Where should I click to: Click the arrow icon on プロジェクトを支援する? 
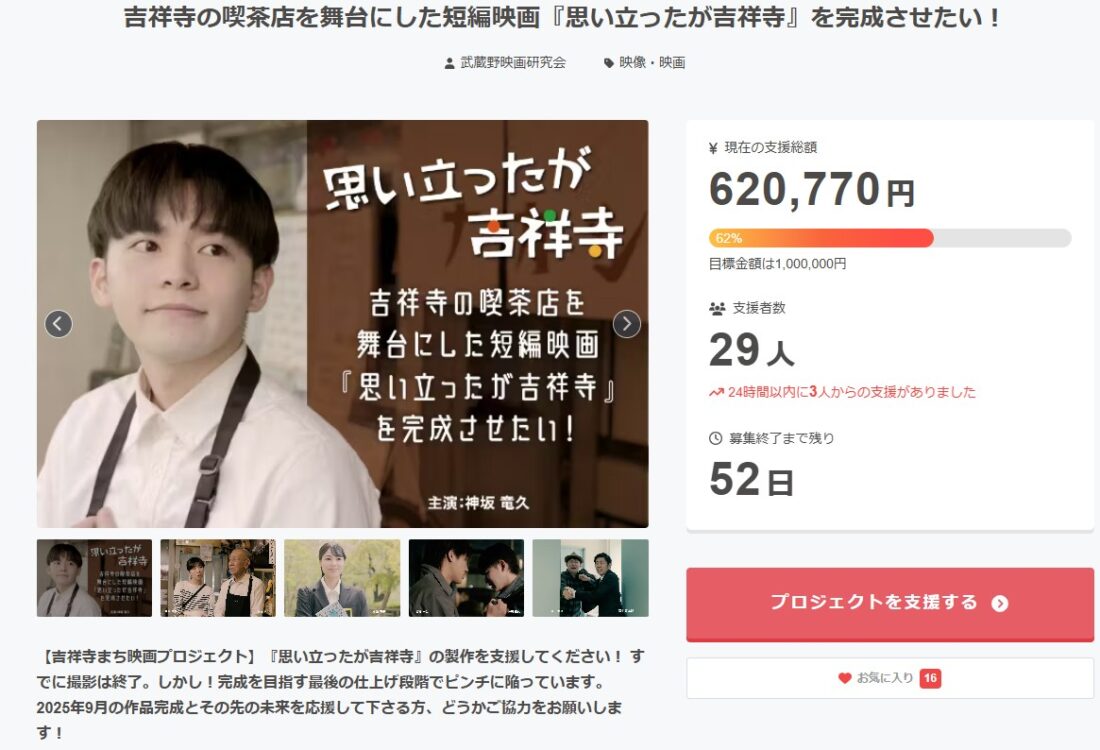click(x=1000, y=603)
